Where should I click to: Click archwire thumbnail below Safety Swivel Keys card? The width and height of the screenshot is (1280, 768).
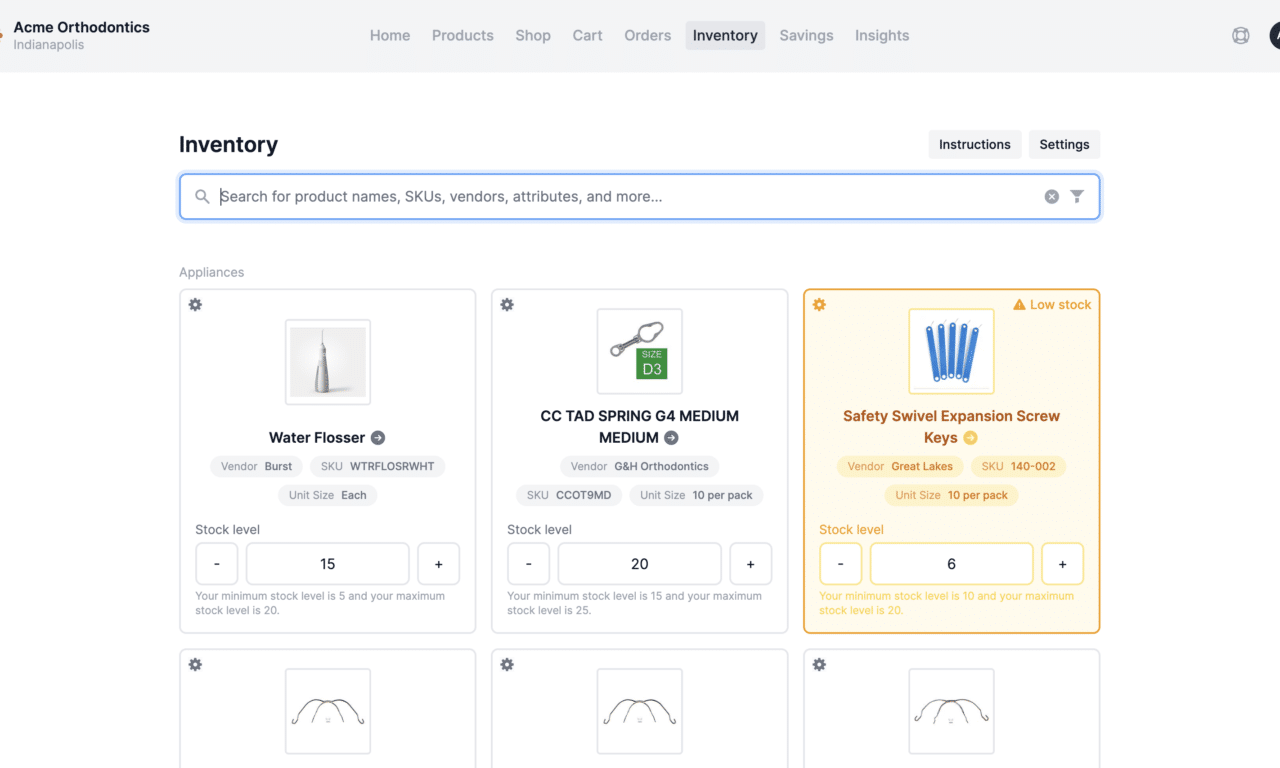click(952, 711)
